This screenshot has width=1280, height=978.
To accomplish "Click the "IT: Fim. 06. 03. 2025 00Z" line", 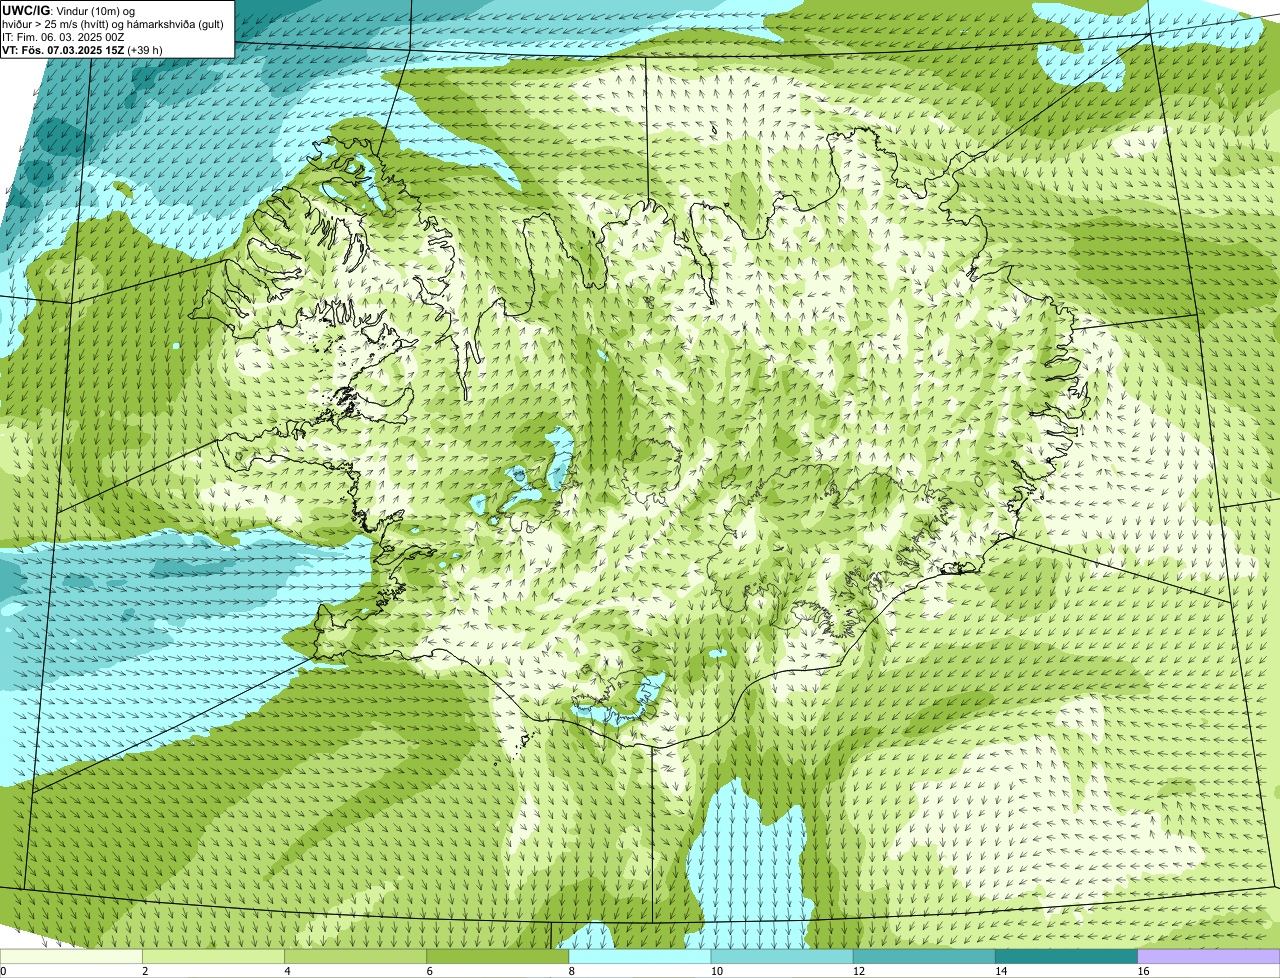I will coord(63,37).
